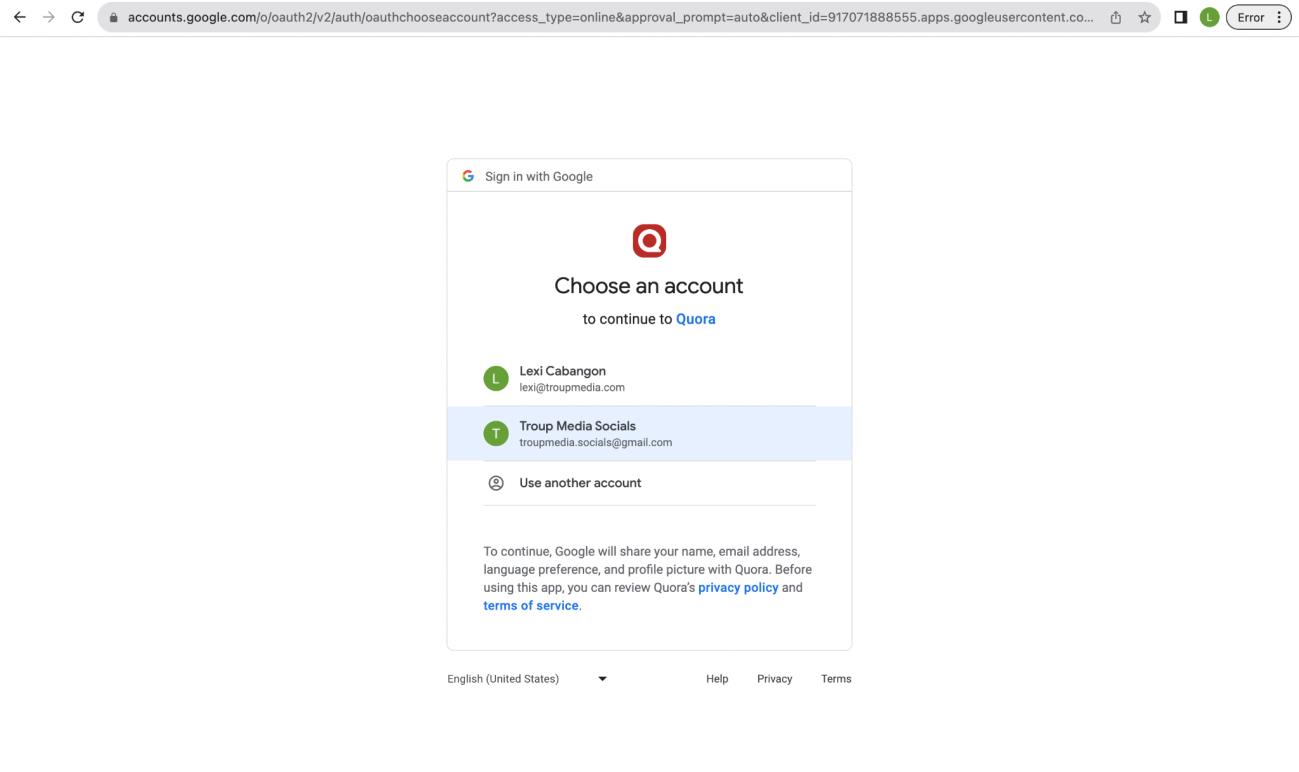The height and width of the screenshot is (772, 1299).
Task: Expand the English (United States) language dropdown
Action: tap(527, 679)
